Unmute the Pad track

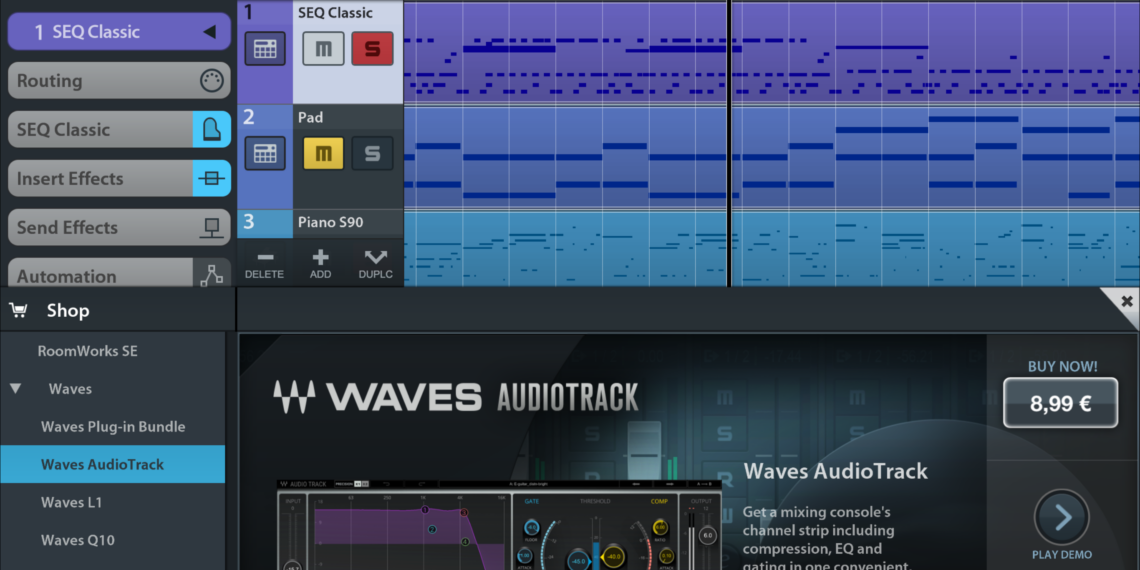[x=323, y=153]
